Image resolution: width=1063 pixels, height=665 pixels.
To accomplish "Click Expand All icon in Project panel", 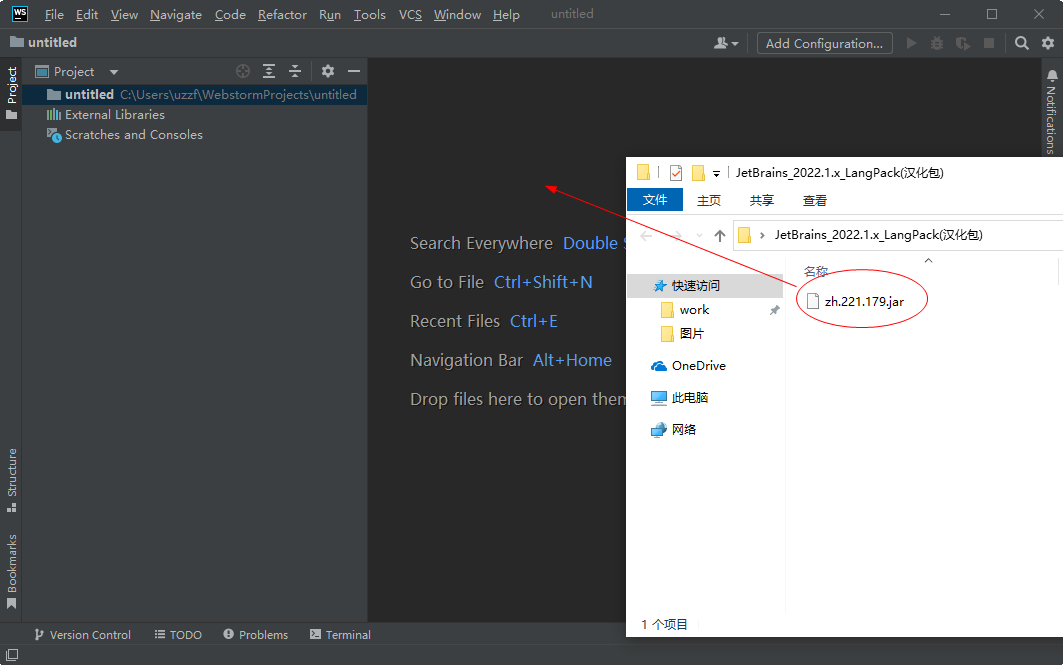I will [269, 70].
